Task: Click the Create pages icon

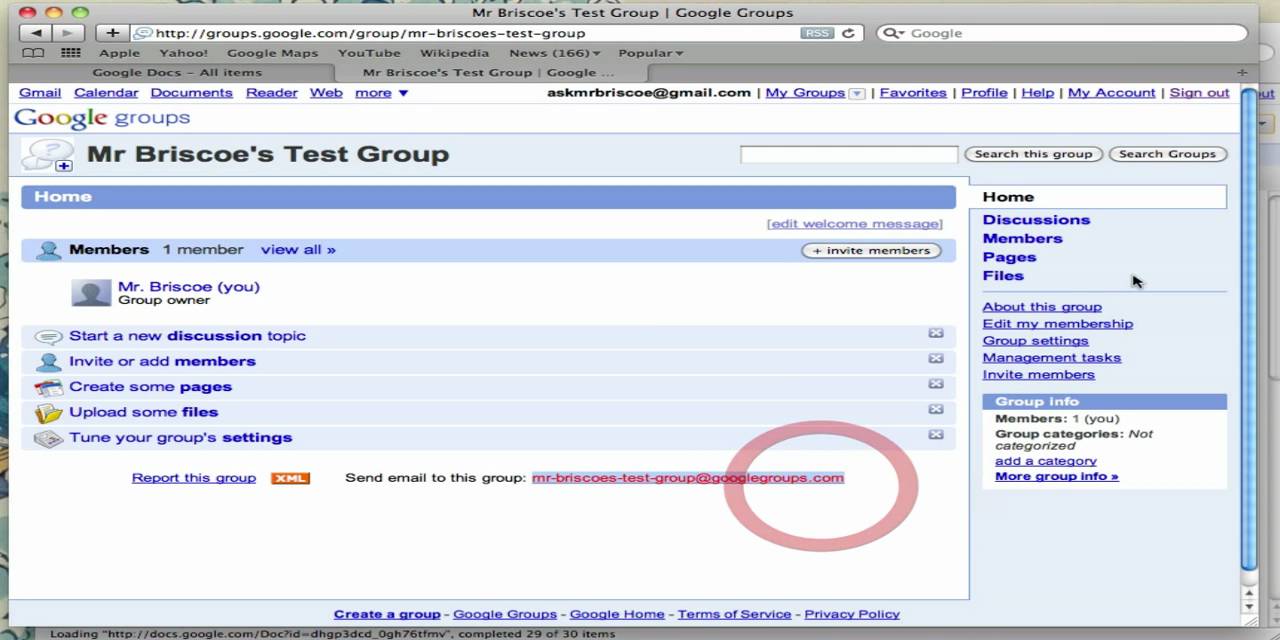Action: tap(48, 388)
